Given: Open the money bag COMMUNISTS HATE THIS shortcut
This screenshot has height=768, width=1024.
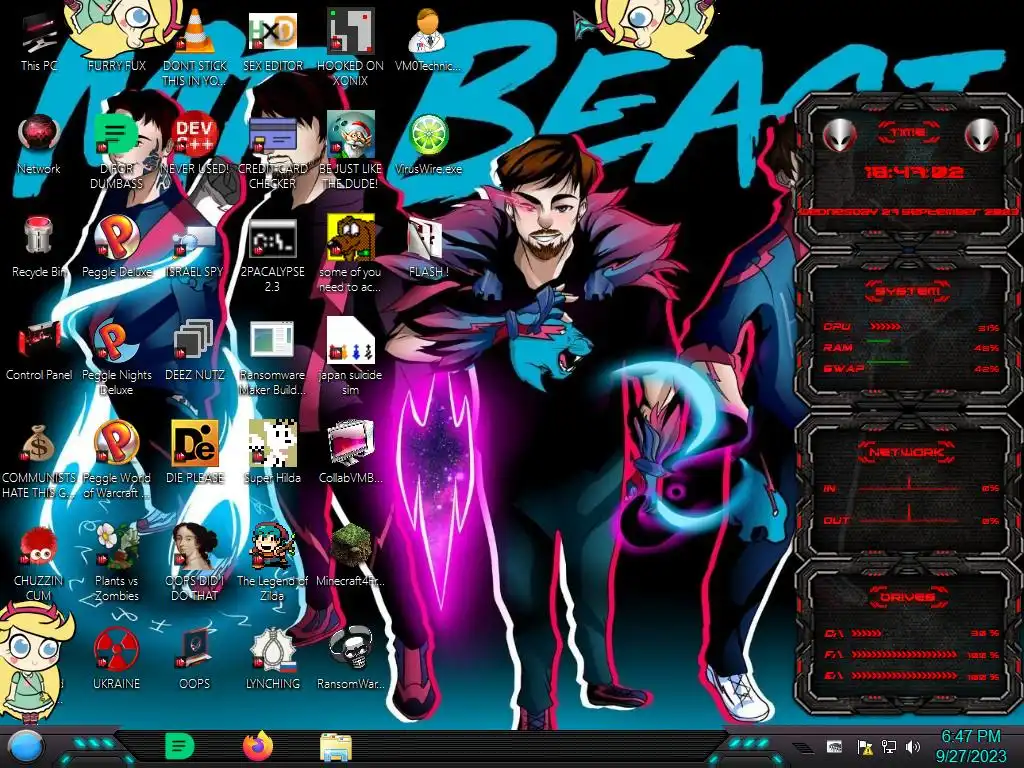Looking at the screenshot, I should (x=39, y=444).
